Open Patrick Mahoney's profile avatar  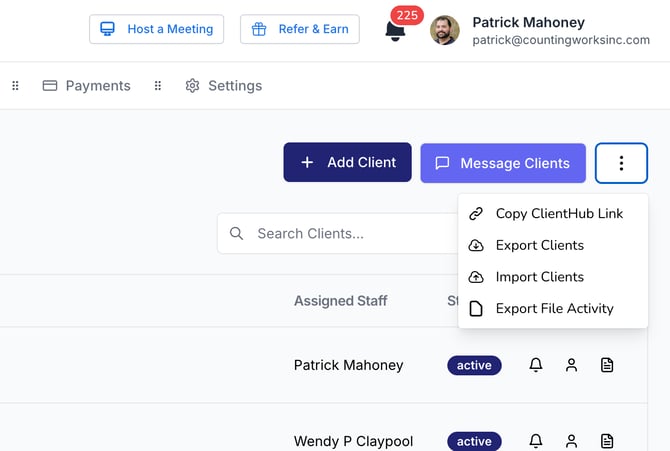point(445,30)
